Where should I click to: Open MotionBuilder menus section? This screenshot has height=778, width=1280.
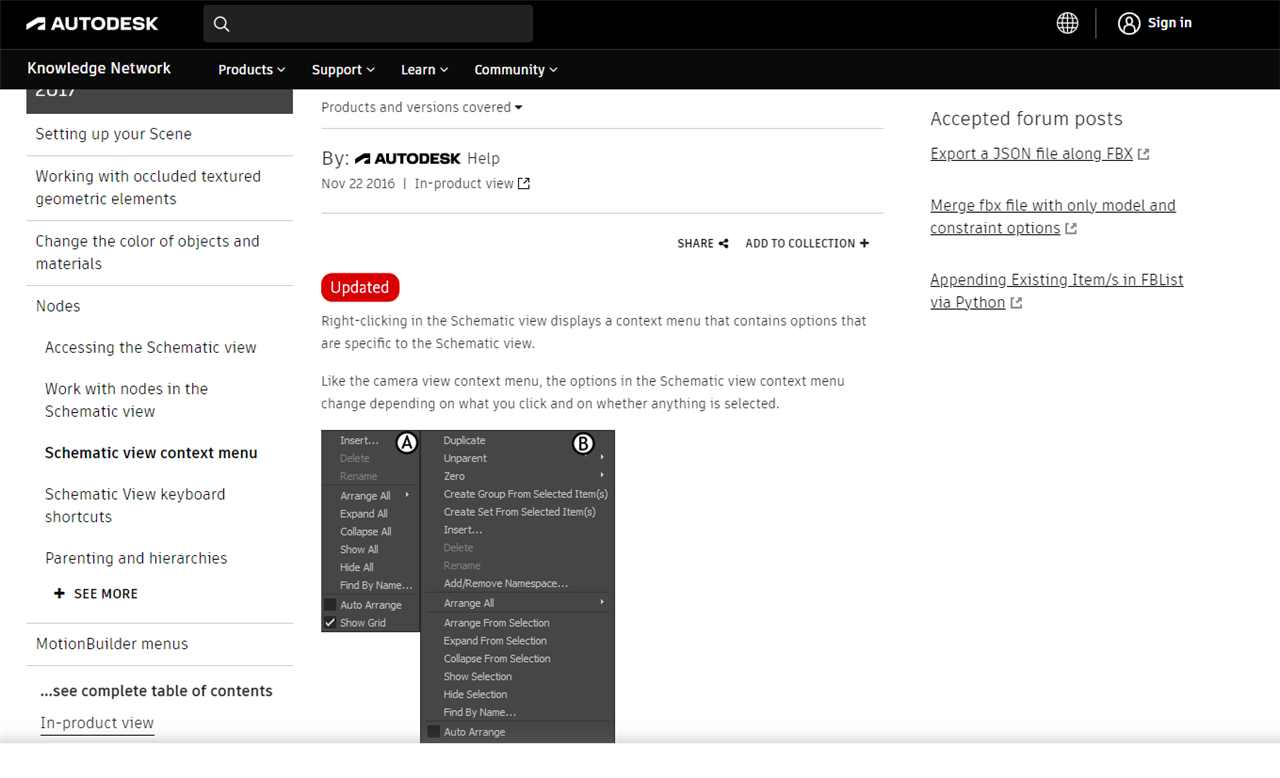point(112,644)
